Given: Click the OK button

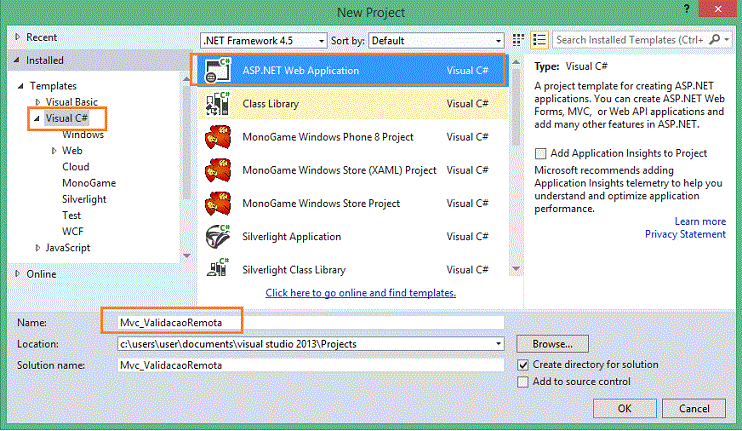Looking at the screenshot, I should click(x=625, y=408).
